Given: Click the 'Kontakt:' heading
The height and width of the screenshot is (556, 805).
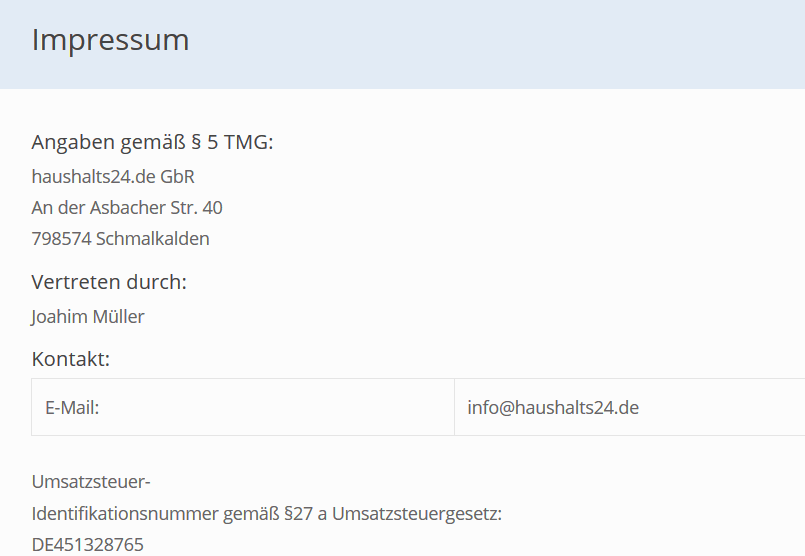Looking at the screenshot, I should 71,359.
